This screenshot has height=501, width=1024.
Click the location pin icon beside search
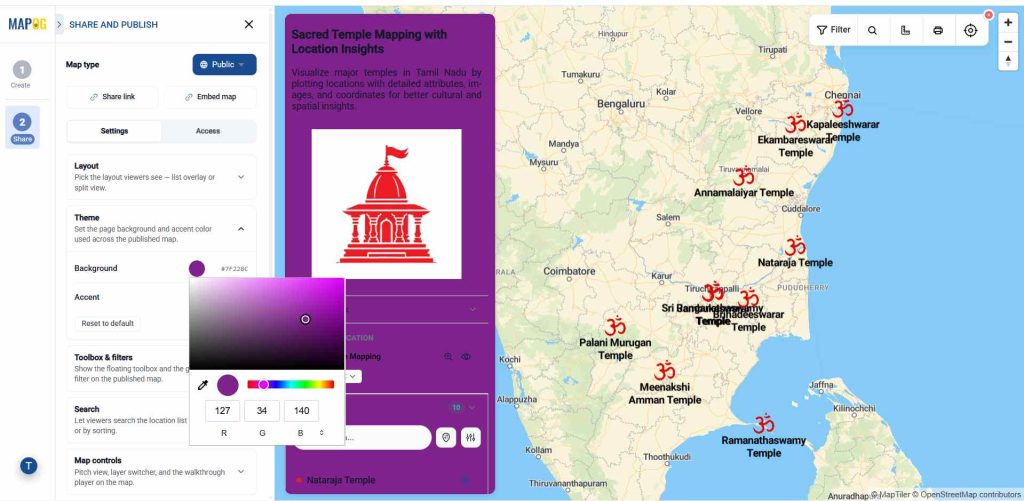(x=446, y=438)
